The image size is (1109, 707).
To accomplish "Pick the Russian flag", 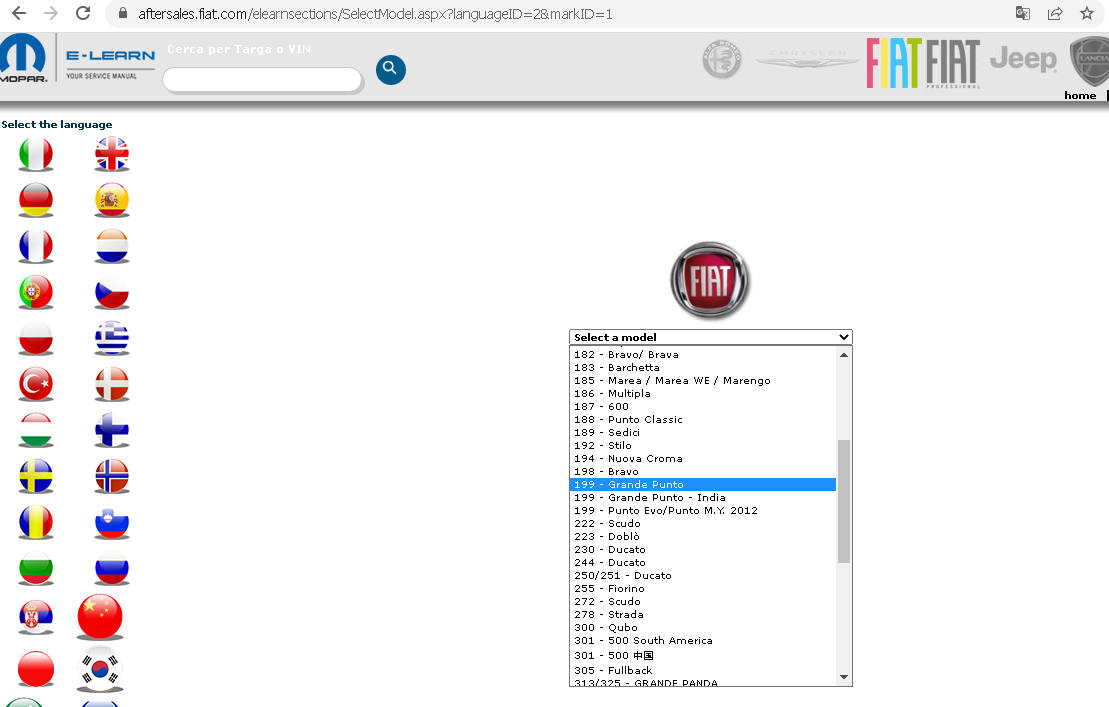I will [x=112, y=568].
